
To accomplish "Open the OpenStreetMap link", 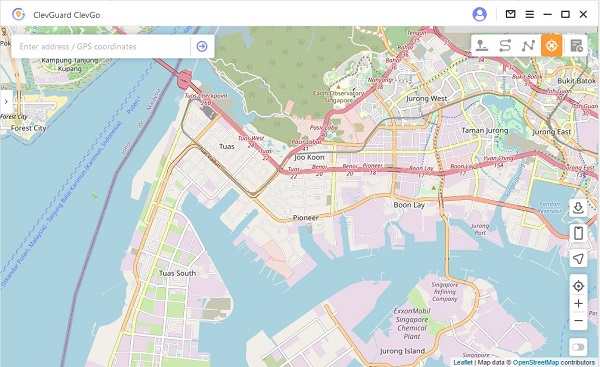I will click(x=536, y=362).
